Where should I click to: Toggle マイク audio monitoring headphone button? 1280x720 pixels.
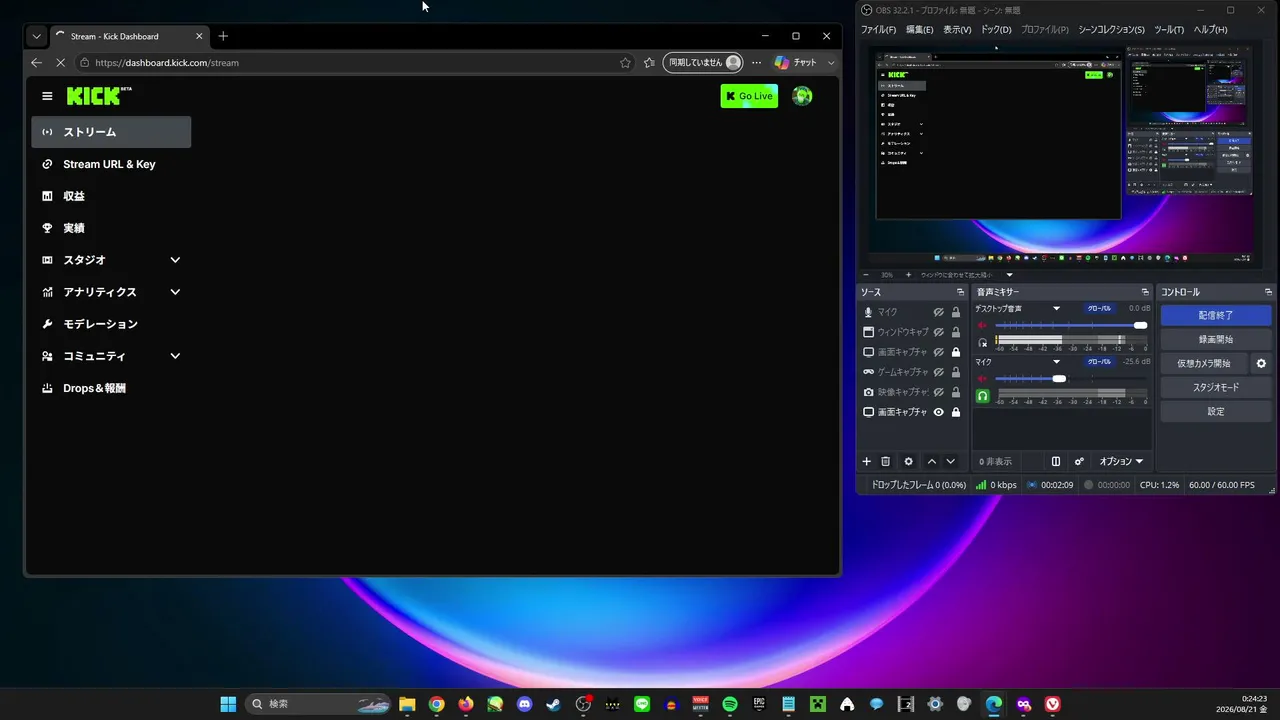pyautogui.click(x=982, y=396)
